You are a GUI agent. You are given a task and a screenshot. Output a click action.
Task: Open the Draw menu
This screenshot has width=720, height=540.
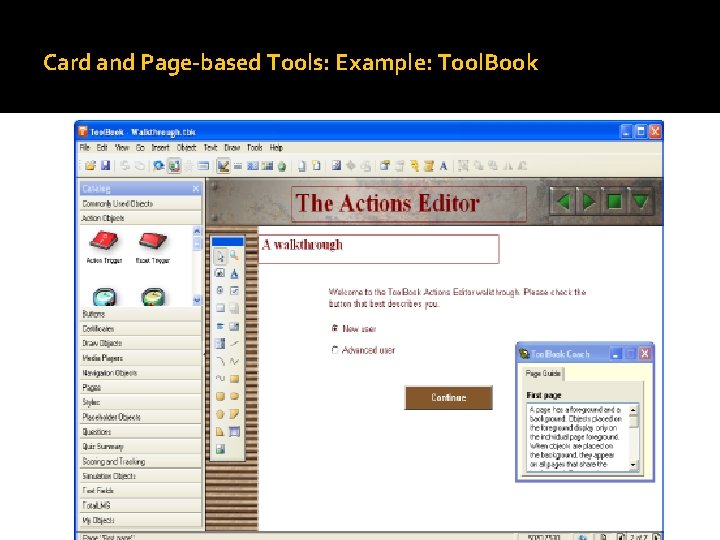click(x=232, y=147)
